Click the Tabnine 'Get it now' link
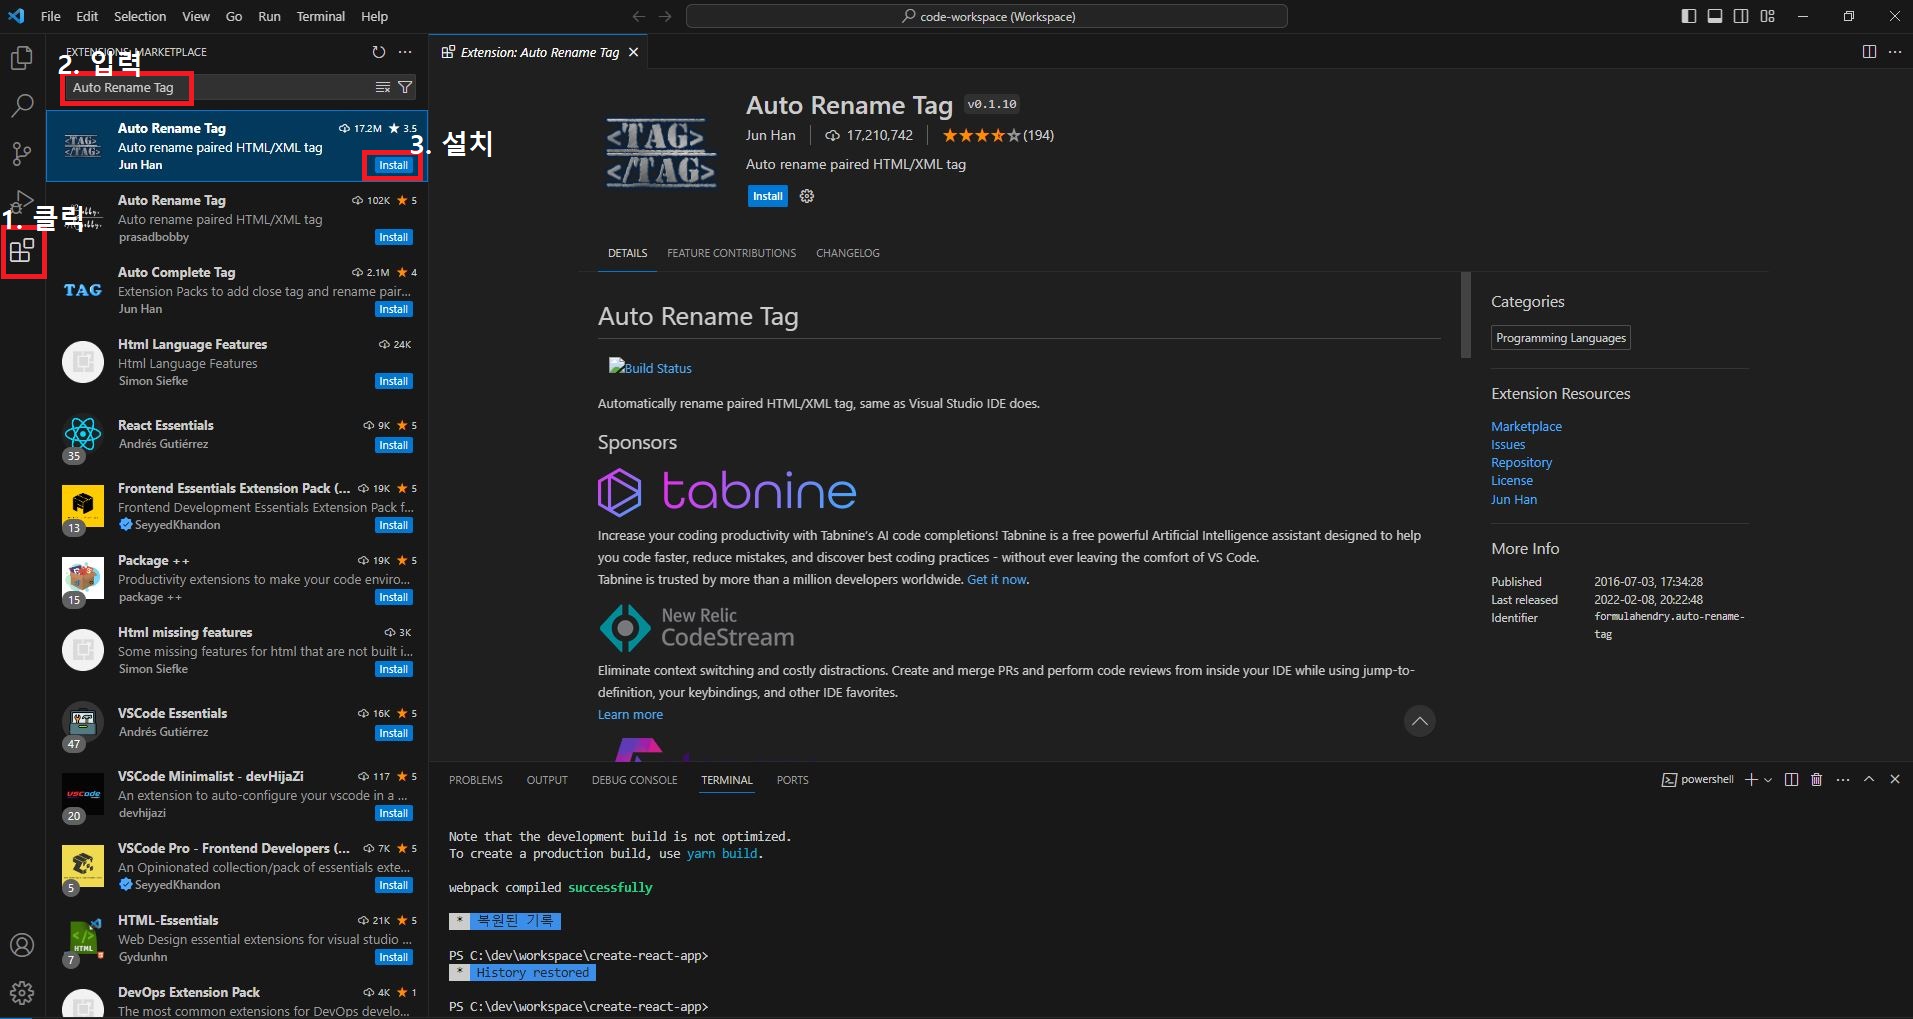Image resolution: width=1913 pixels, height=1019 pixels. (x=996, y=579)
